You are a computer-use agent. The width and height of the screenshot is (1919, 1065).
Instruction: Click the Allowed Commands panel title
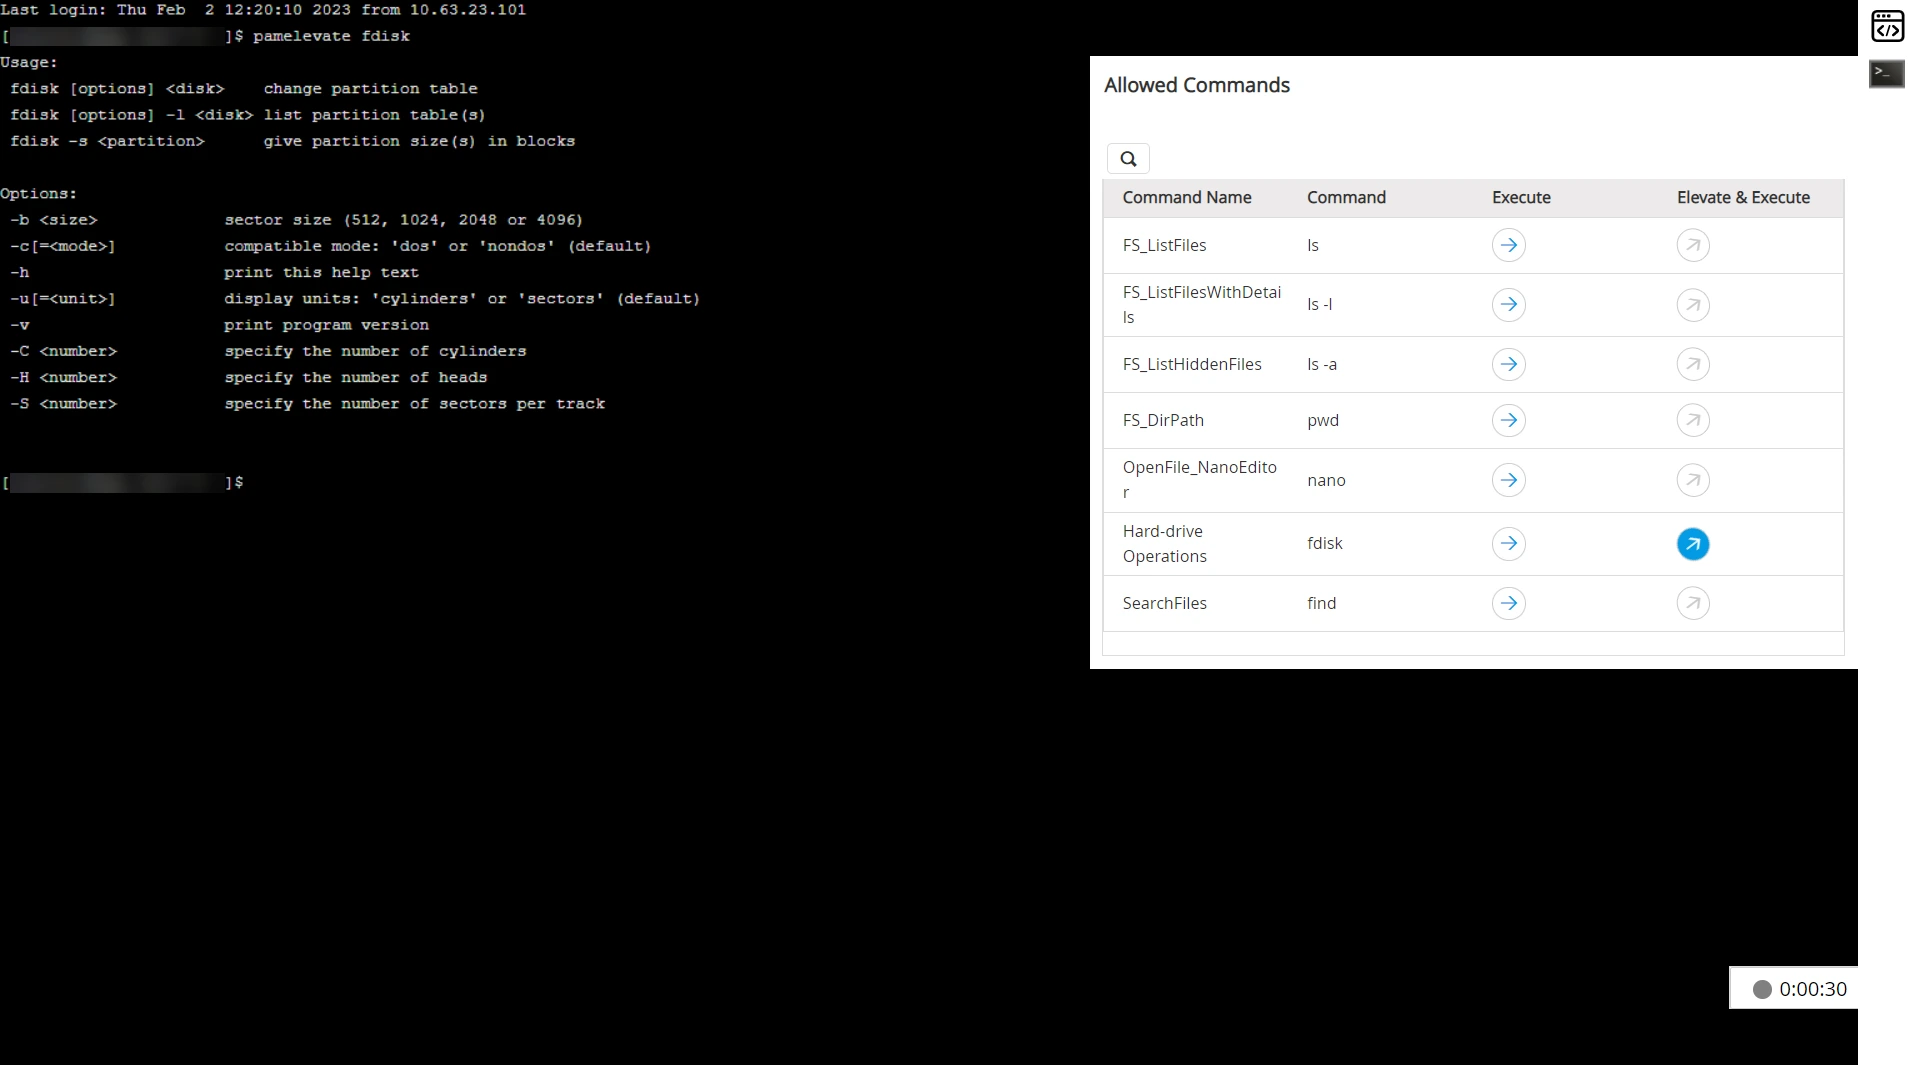point(1196,85)
